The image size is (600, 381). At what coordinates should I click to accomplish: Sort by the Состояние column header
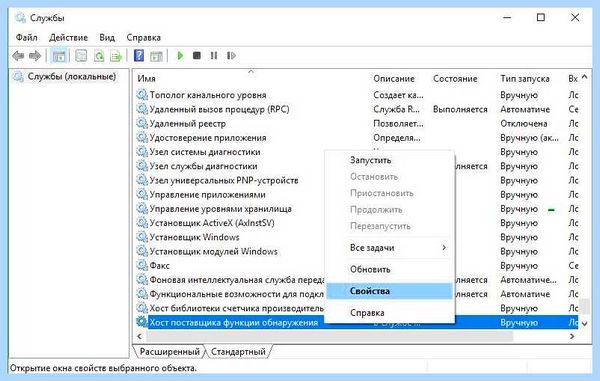(455, 78)
